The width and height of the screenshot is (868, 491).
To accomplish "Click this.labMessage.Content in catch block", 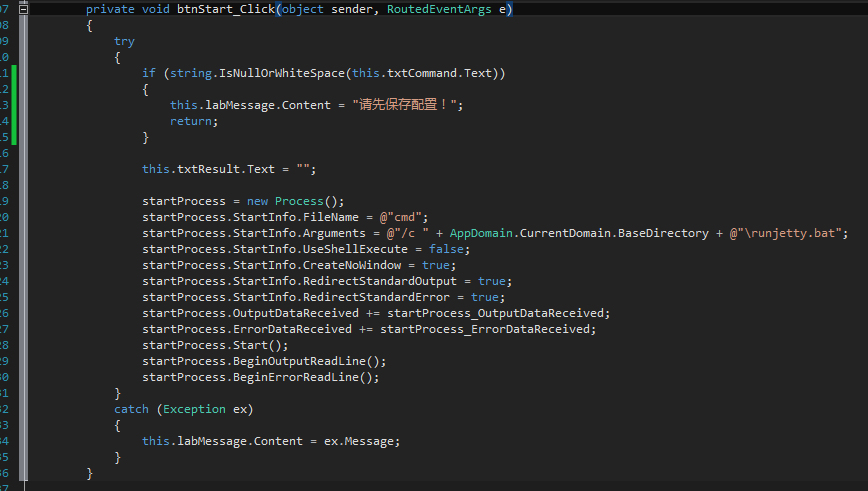I will 222,442.
